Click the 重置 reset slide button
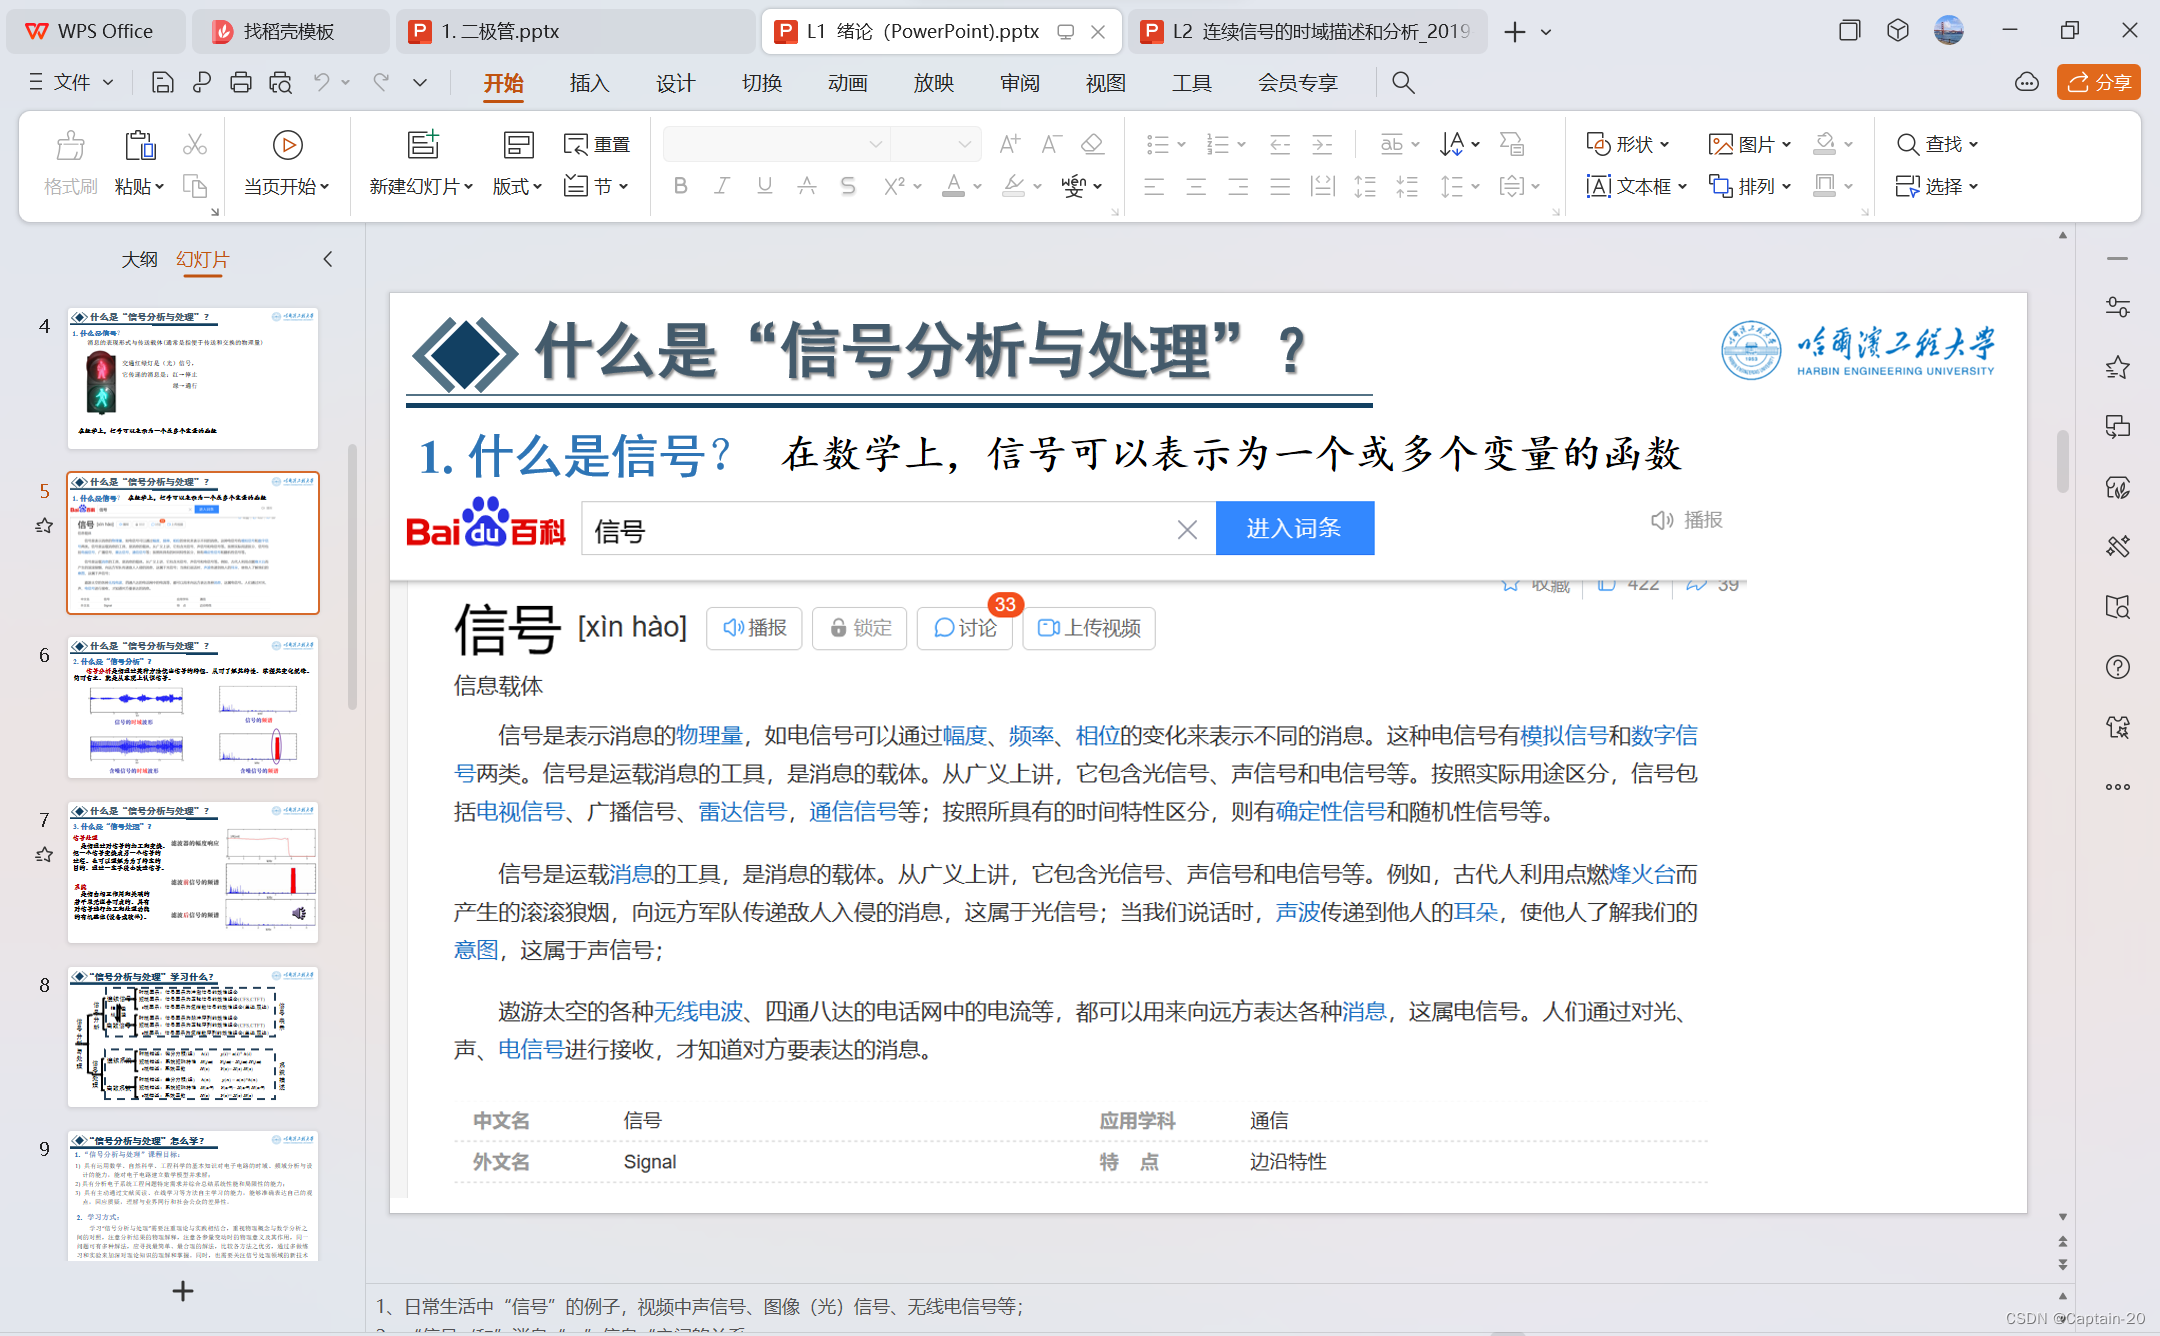2160x1336 pixels. [597, 145]
